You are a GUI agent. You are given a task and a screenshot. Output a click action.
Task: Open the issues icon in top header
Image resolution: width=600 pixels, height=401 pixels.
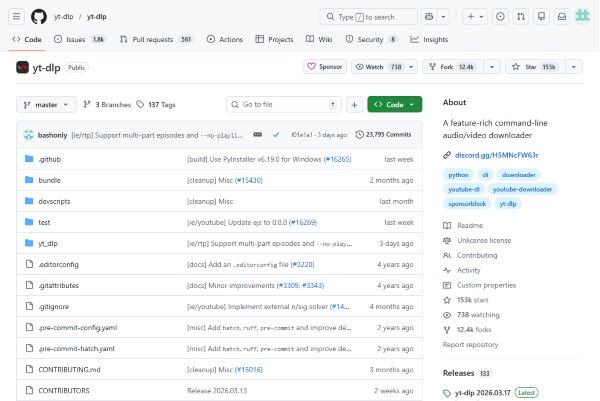click(500, 16)
